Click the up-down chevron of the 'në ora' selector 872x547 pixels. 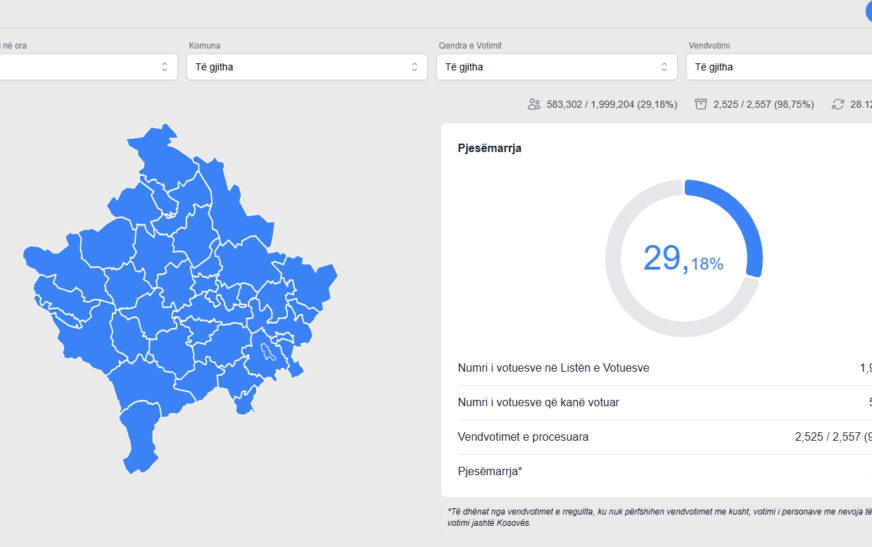point(165,67)
